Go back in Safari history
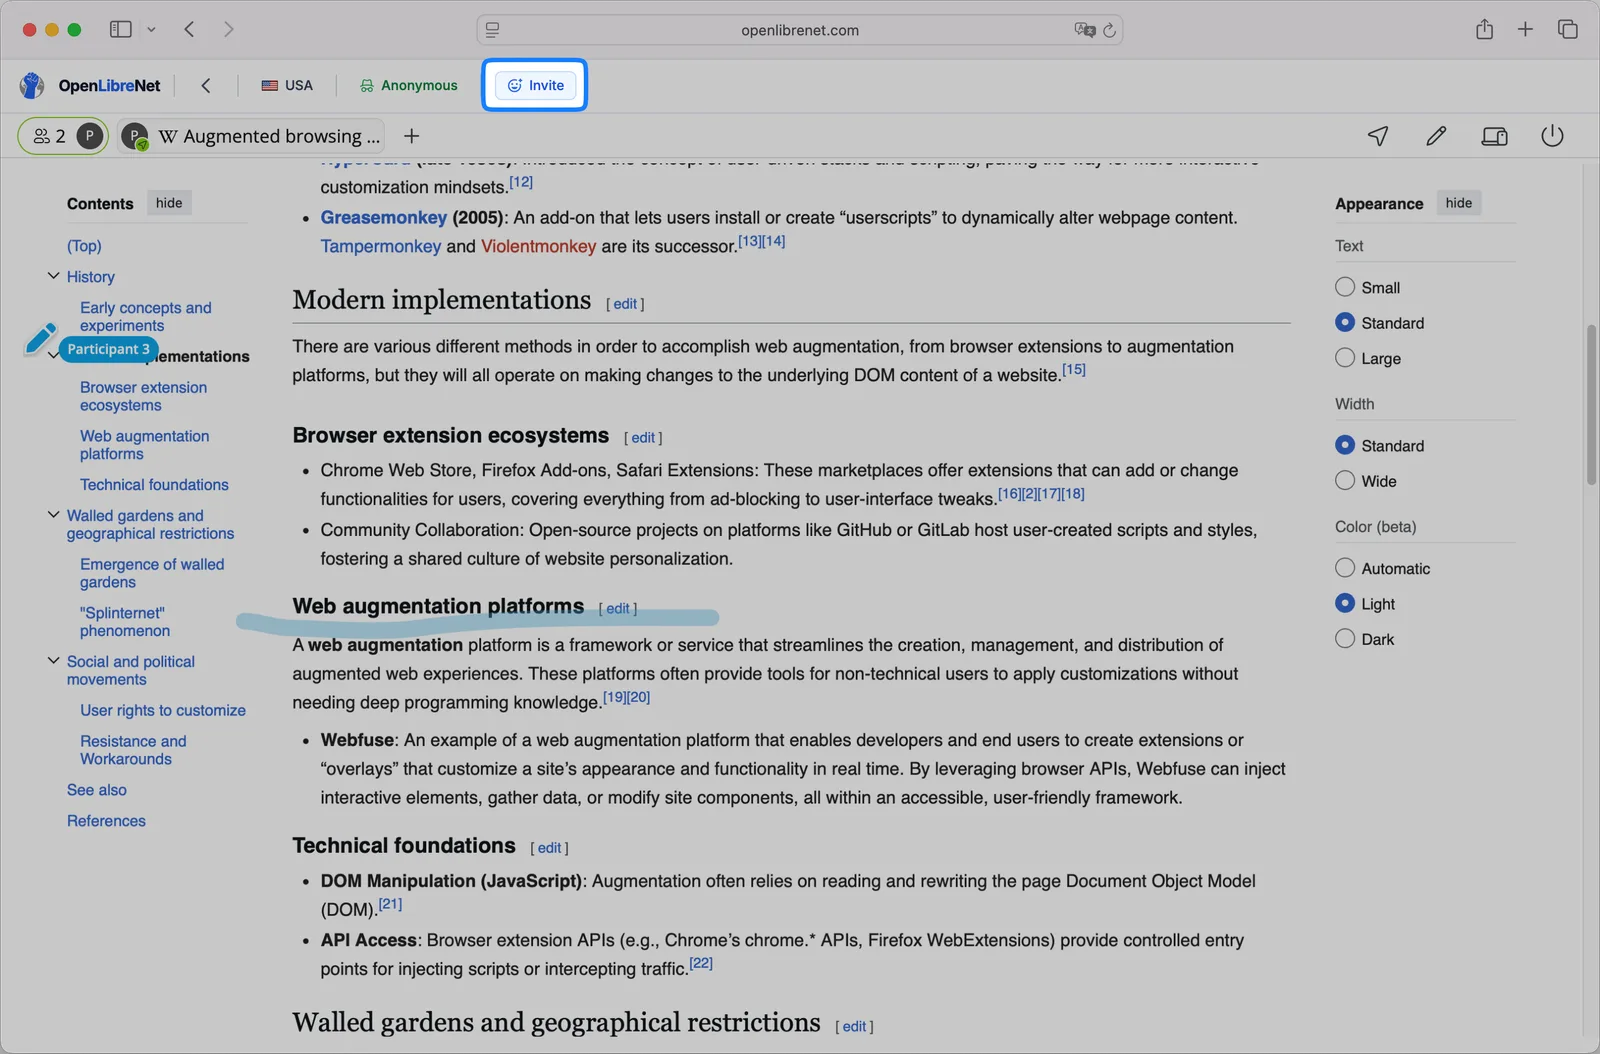This screenshot has width=1600, height=1054. (189, 29)
